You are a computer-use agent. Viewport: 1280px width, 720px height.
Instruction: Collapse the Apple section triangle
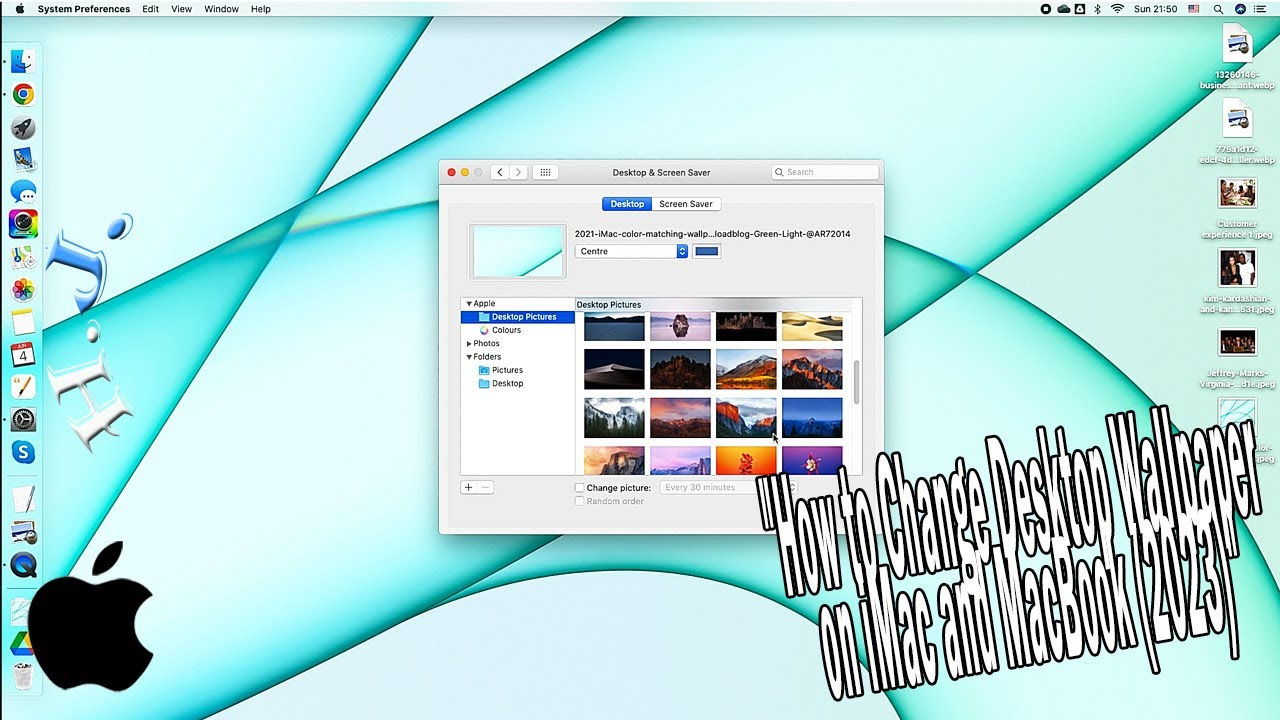(469, 304)
